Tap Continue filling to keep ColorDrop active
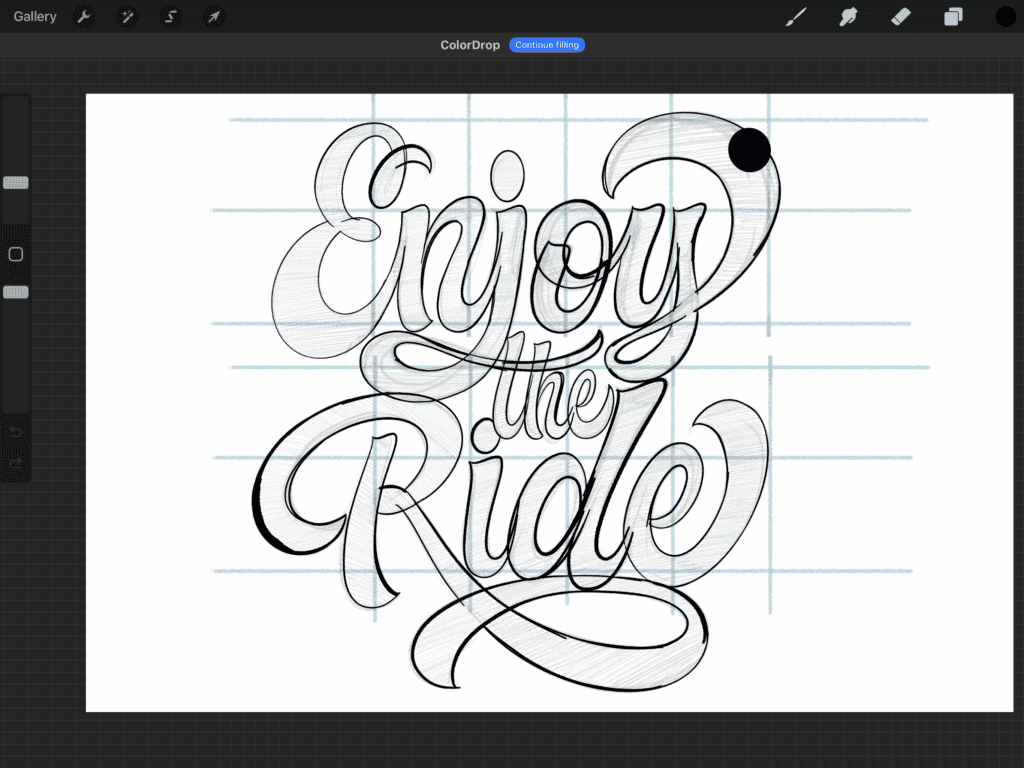1024x768 pixels. pos(547,44)
